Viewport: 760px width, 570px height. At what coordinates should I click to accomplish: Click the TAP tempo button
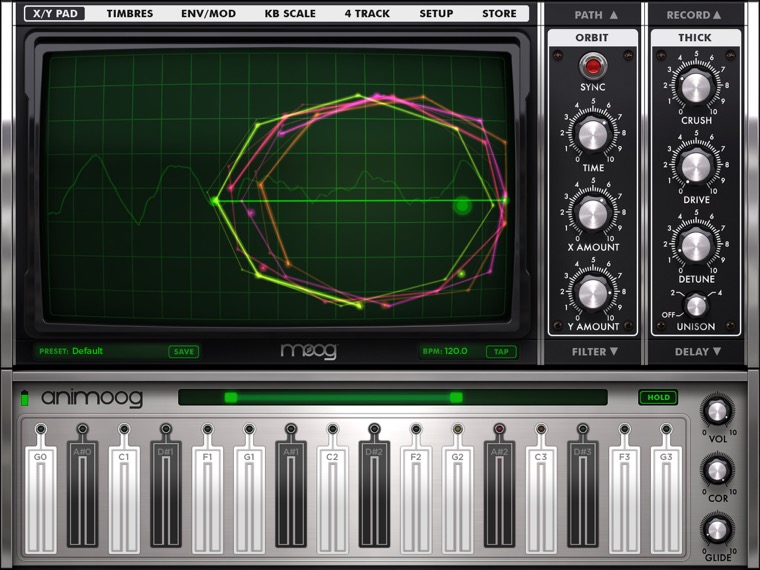coord(501,351)
